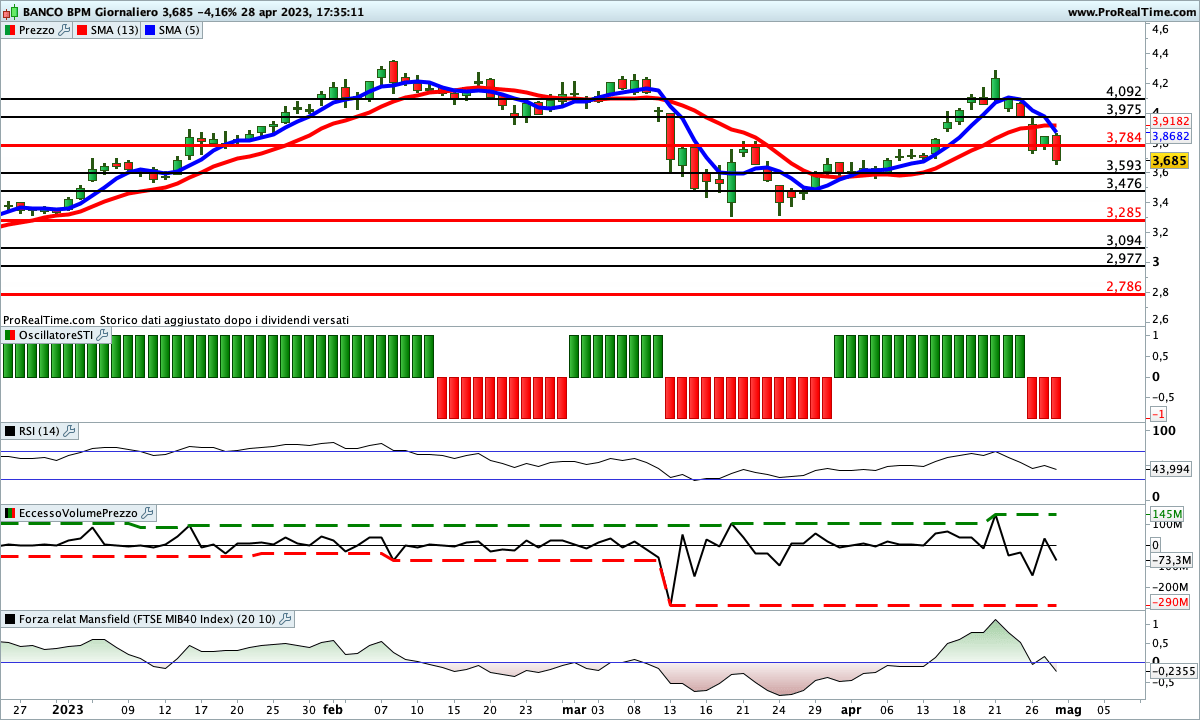Click candlestick icon beside BANCO BPM title
The image size is (1200, 720).
click(11, 12)
